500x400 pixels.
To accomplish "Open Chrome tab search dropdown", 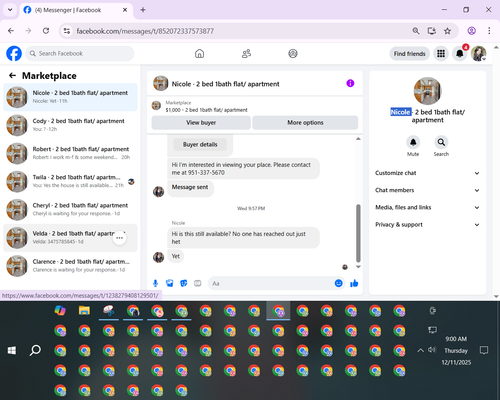I will (x=10, y=10).
